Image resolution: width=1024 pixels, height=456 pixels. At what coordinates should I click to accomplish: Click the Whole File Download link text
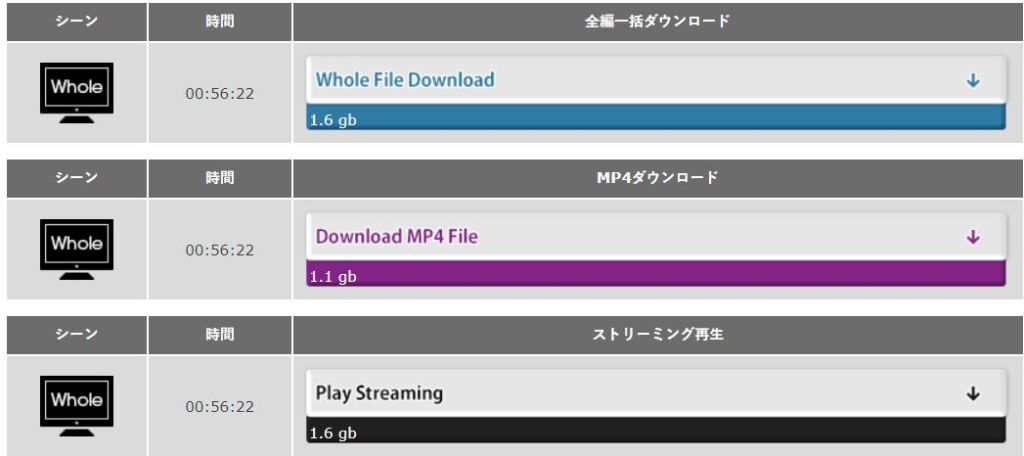[405, 80]
